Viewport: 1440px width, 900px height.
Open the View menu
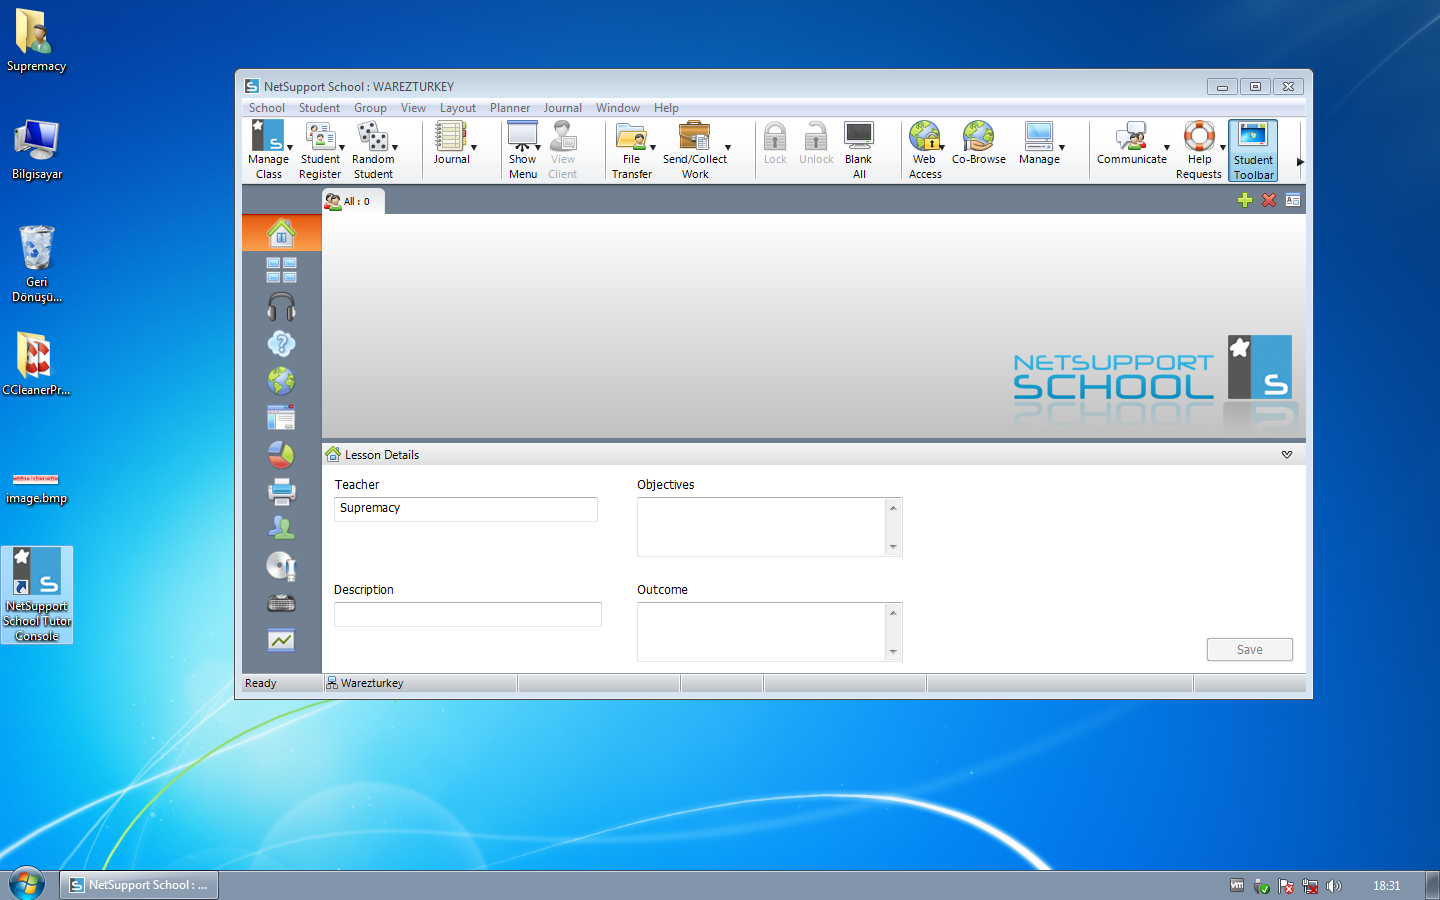413,108
